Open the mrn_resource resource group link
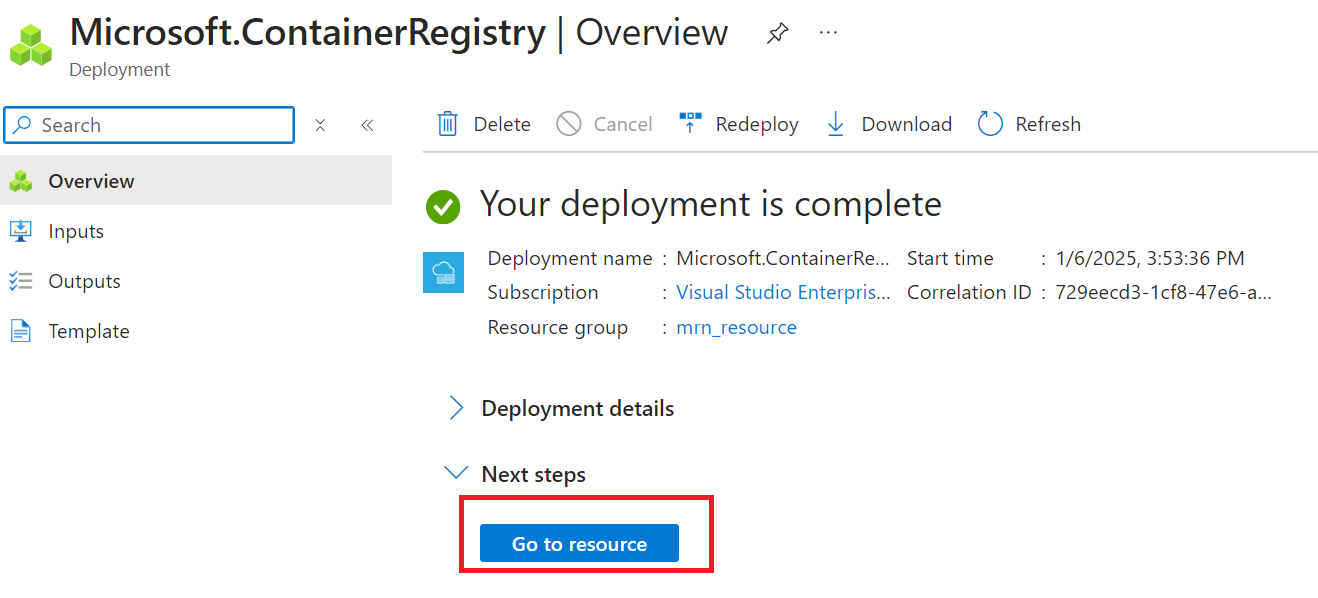Image resolution: width=1318 pixels, height=598 pixels. point(736,327)
